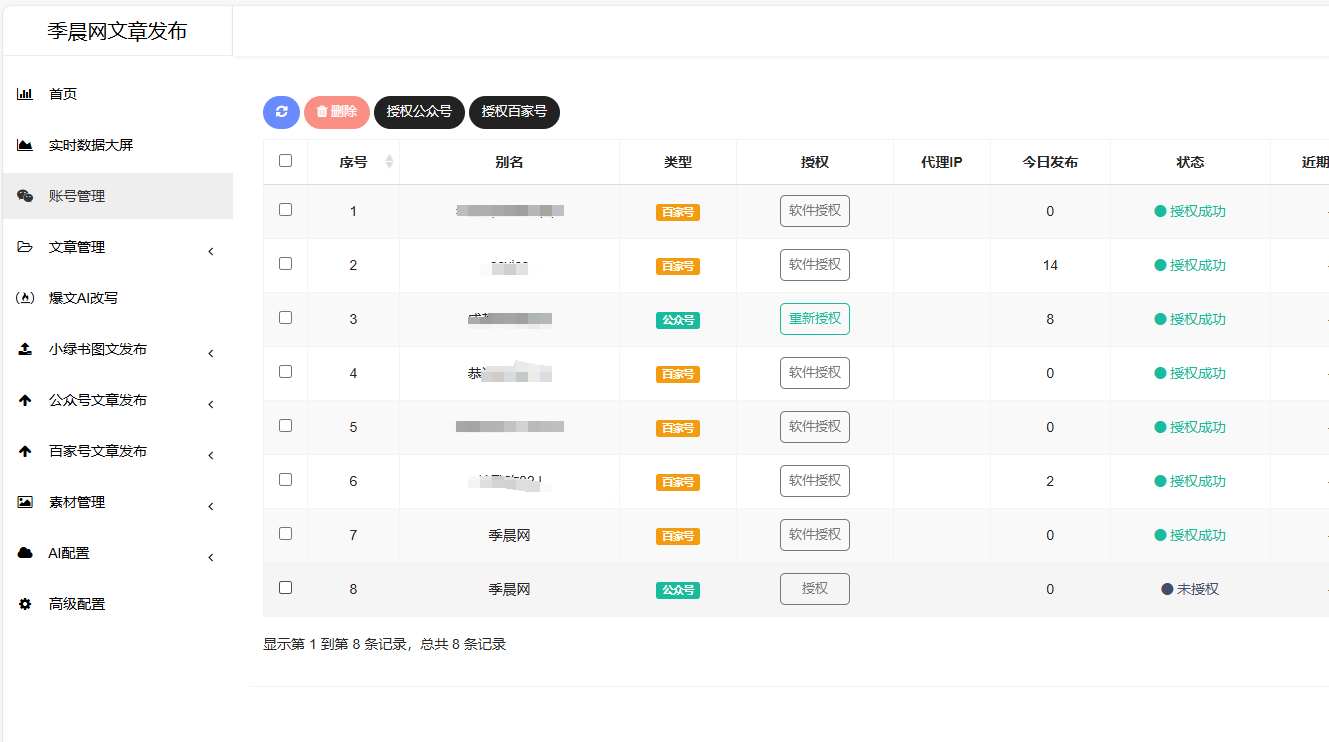
Task: Click the cloud icon beside AI配置
Action: (25, 553)
